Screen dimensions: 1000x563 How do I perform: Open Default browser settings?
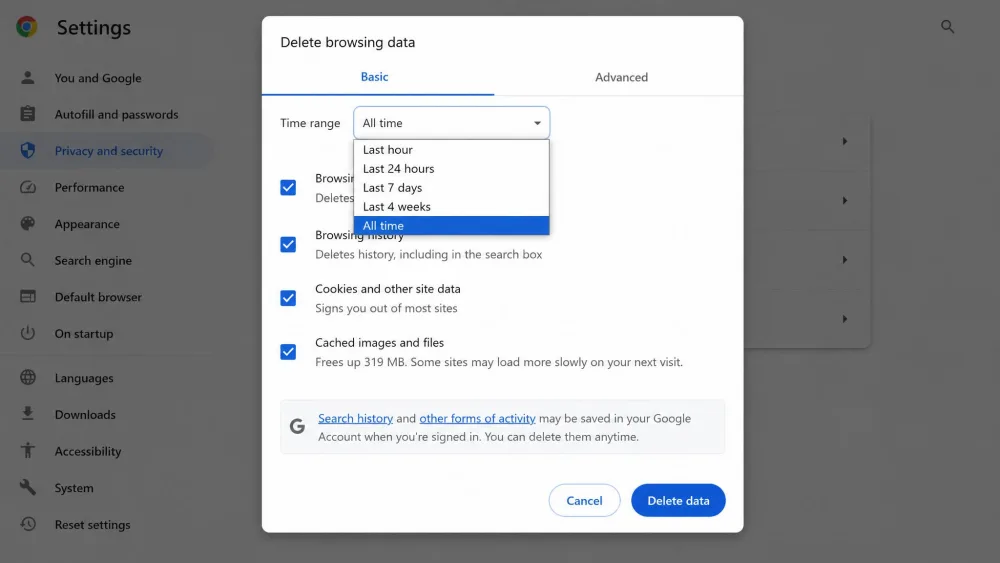tap(98, 296)
